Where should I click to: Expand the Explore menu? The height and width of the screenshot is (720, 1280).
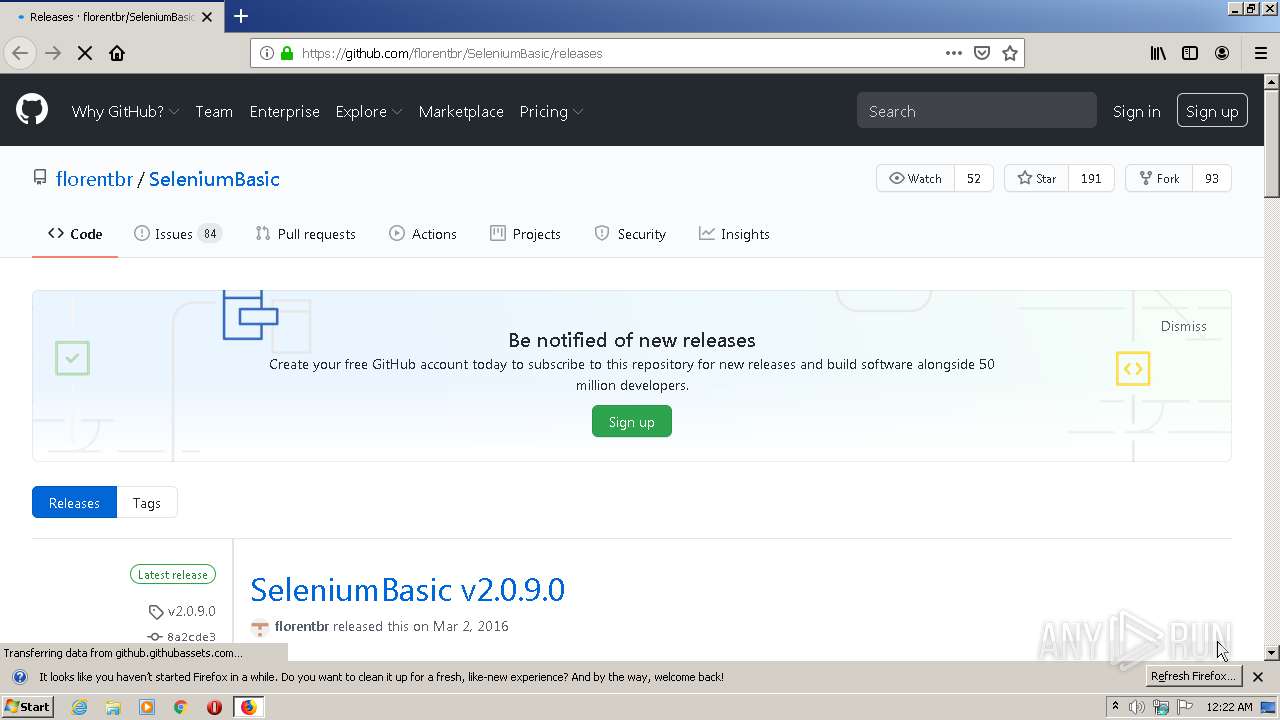(x=368, y=111)
